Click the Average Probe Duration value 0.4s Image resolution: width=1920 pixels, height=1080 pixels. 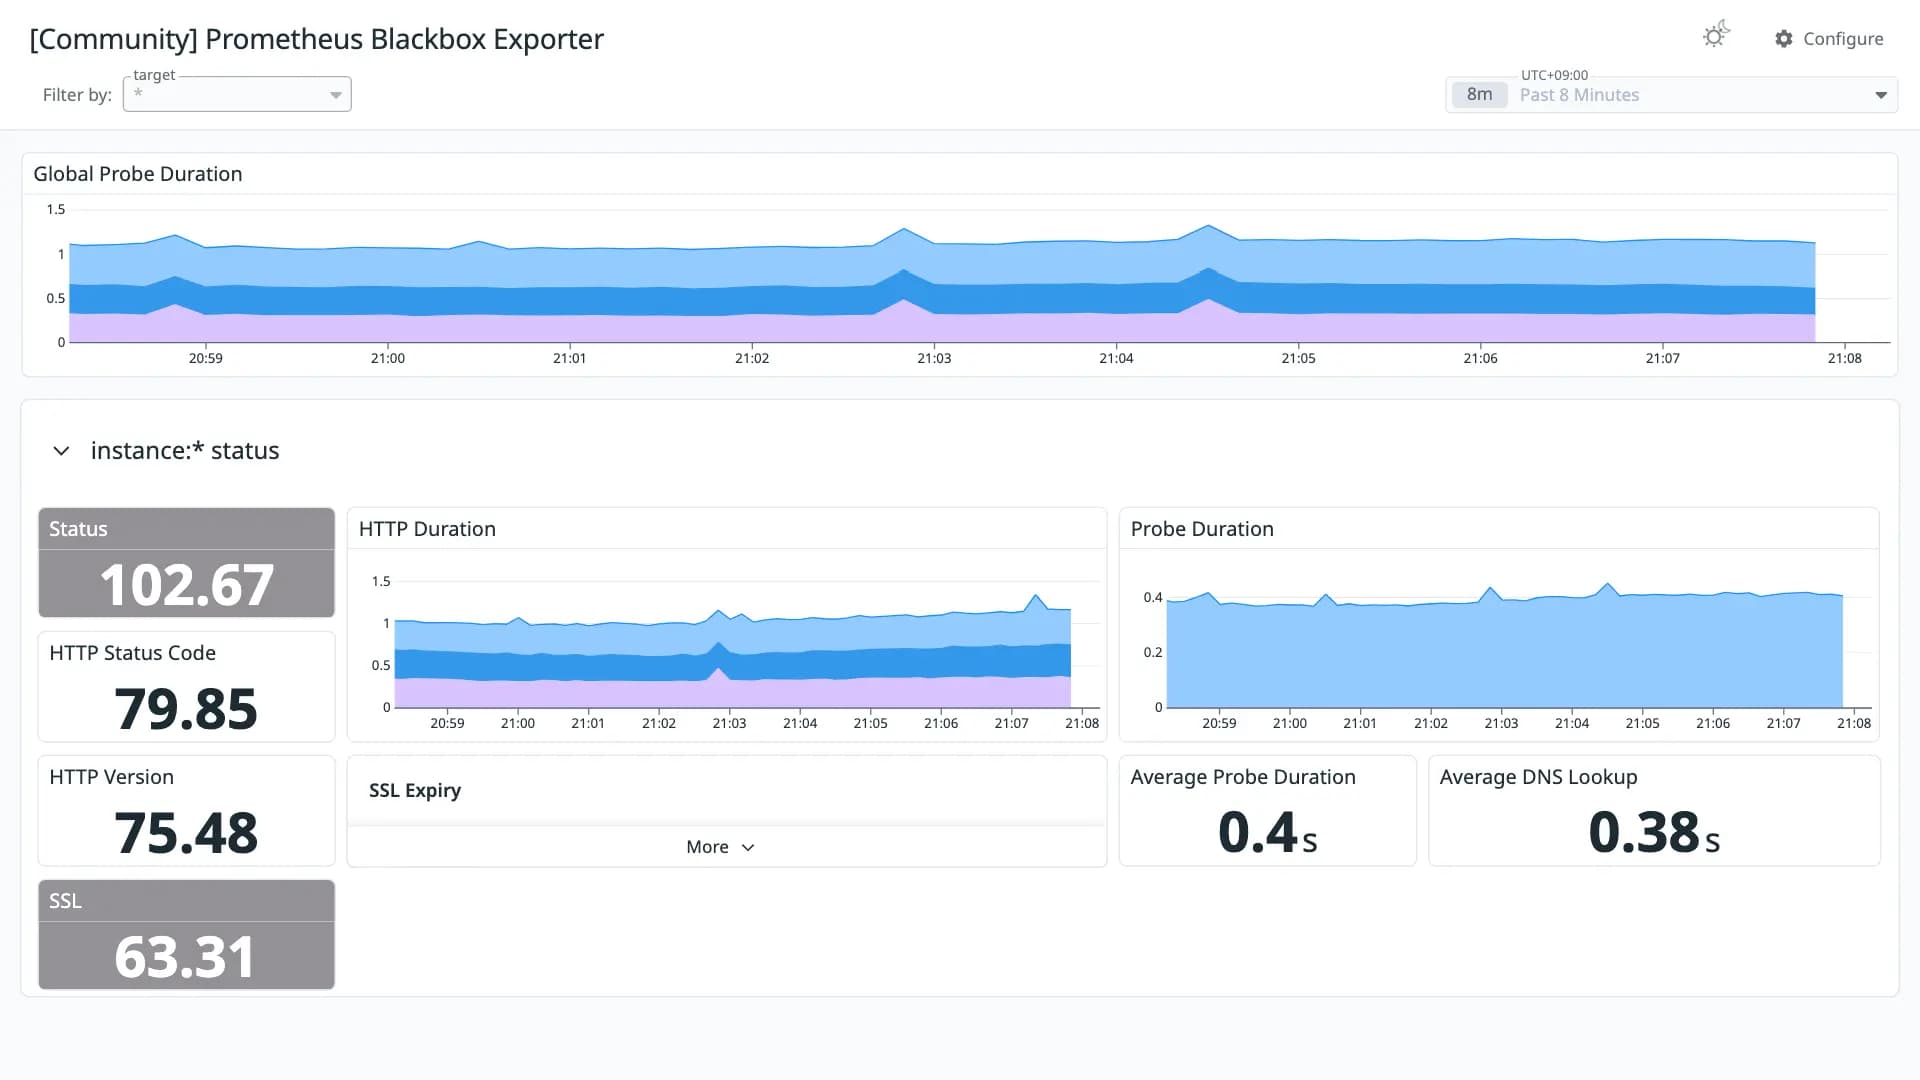pyautogui.click(x=1267, y=832)
